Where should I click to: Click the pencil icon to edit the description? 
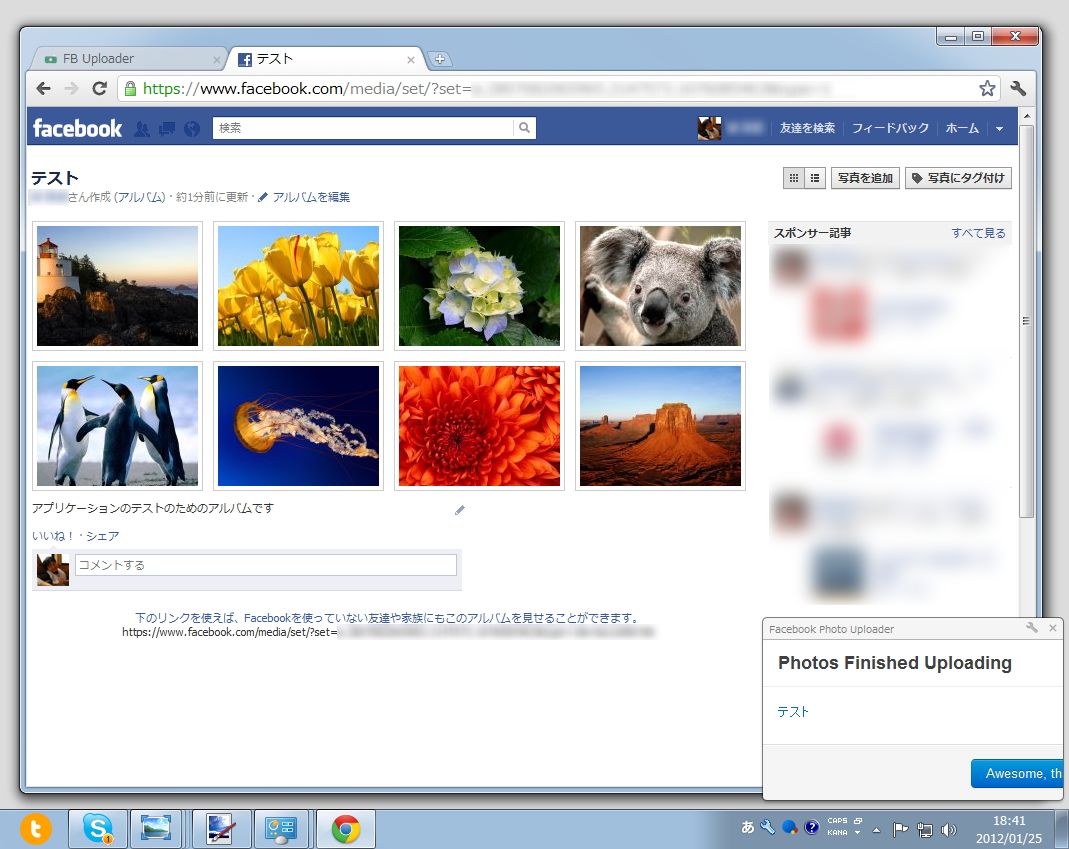coord(460,510)
